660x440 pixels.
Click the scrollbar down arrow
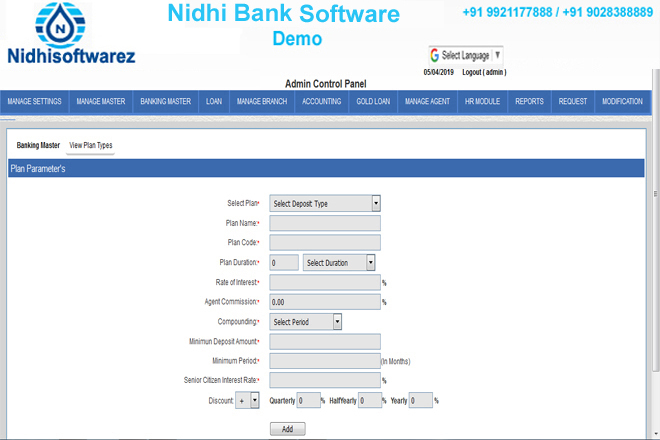point(656,434)
